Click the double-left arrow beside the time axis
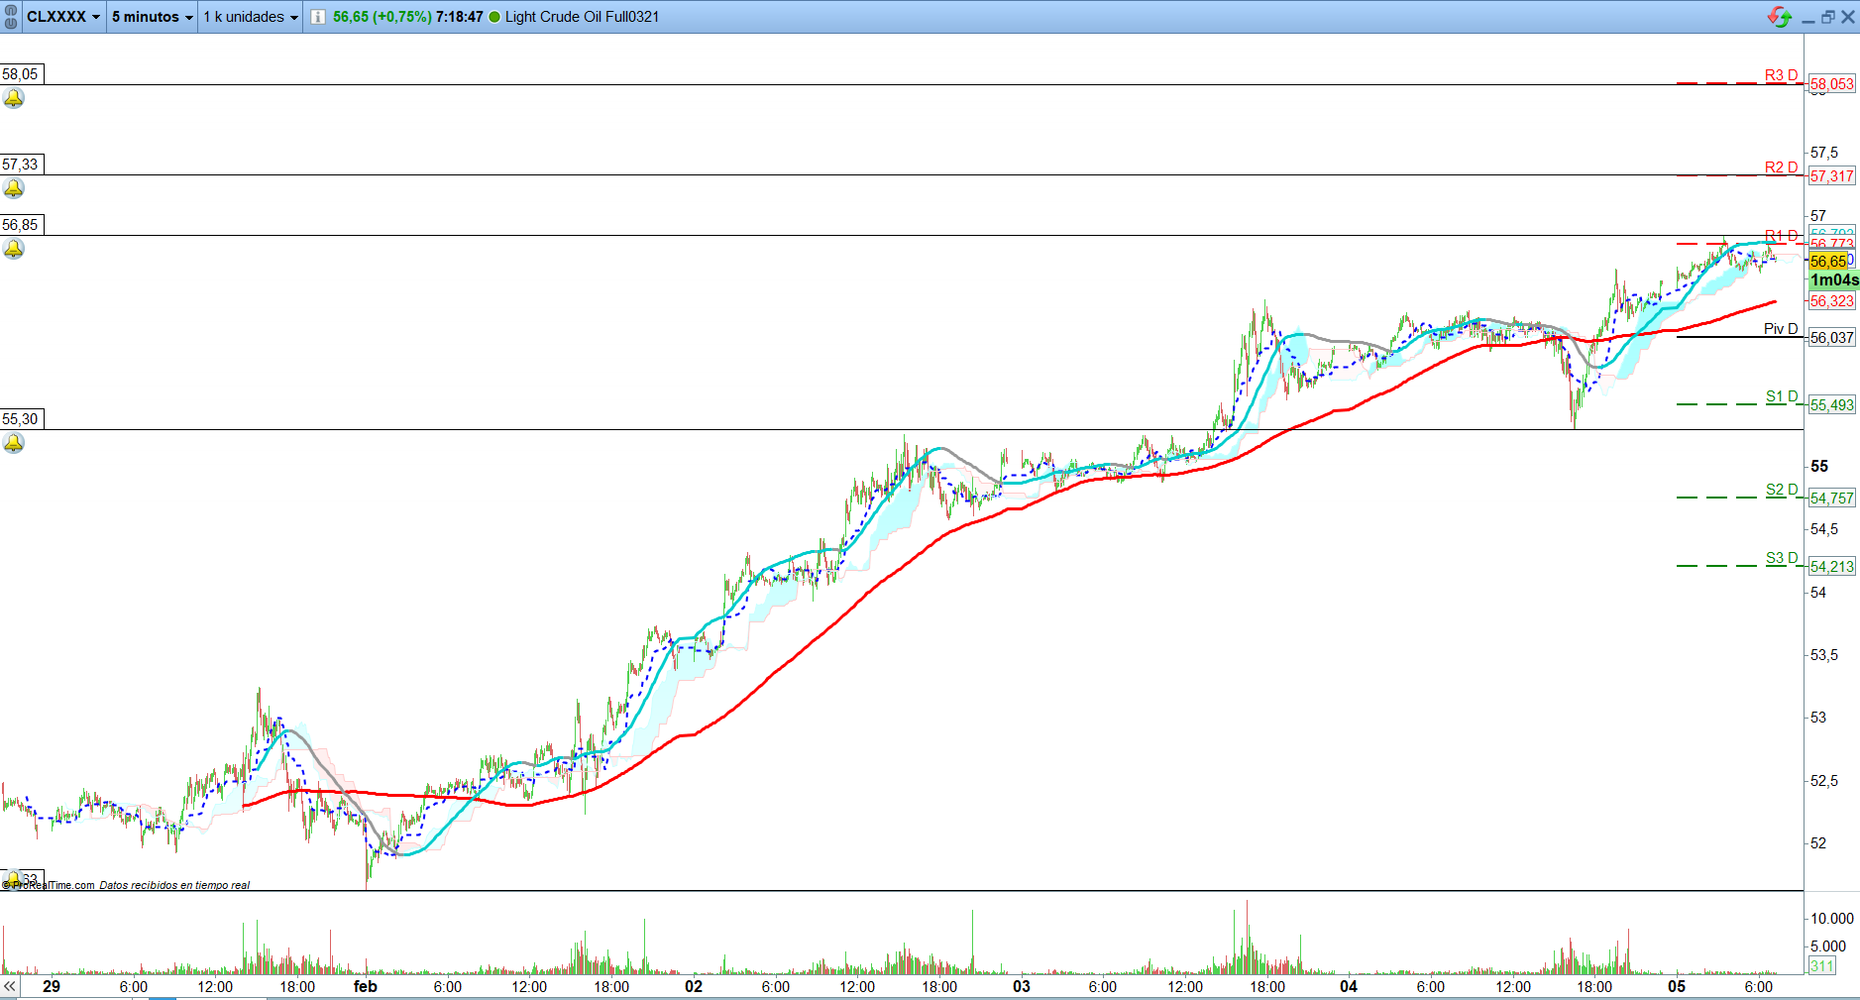 tap(10, 986)
